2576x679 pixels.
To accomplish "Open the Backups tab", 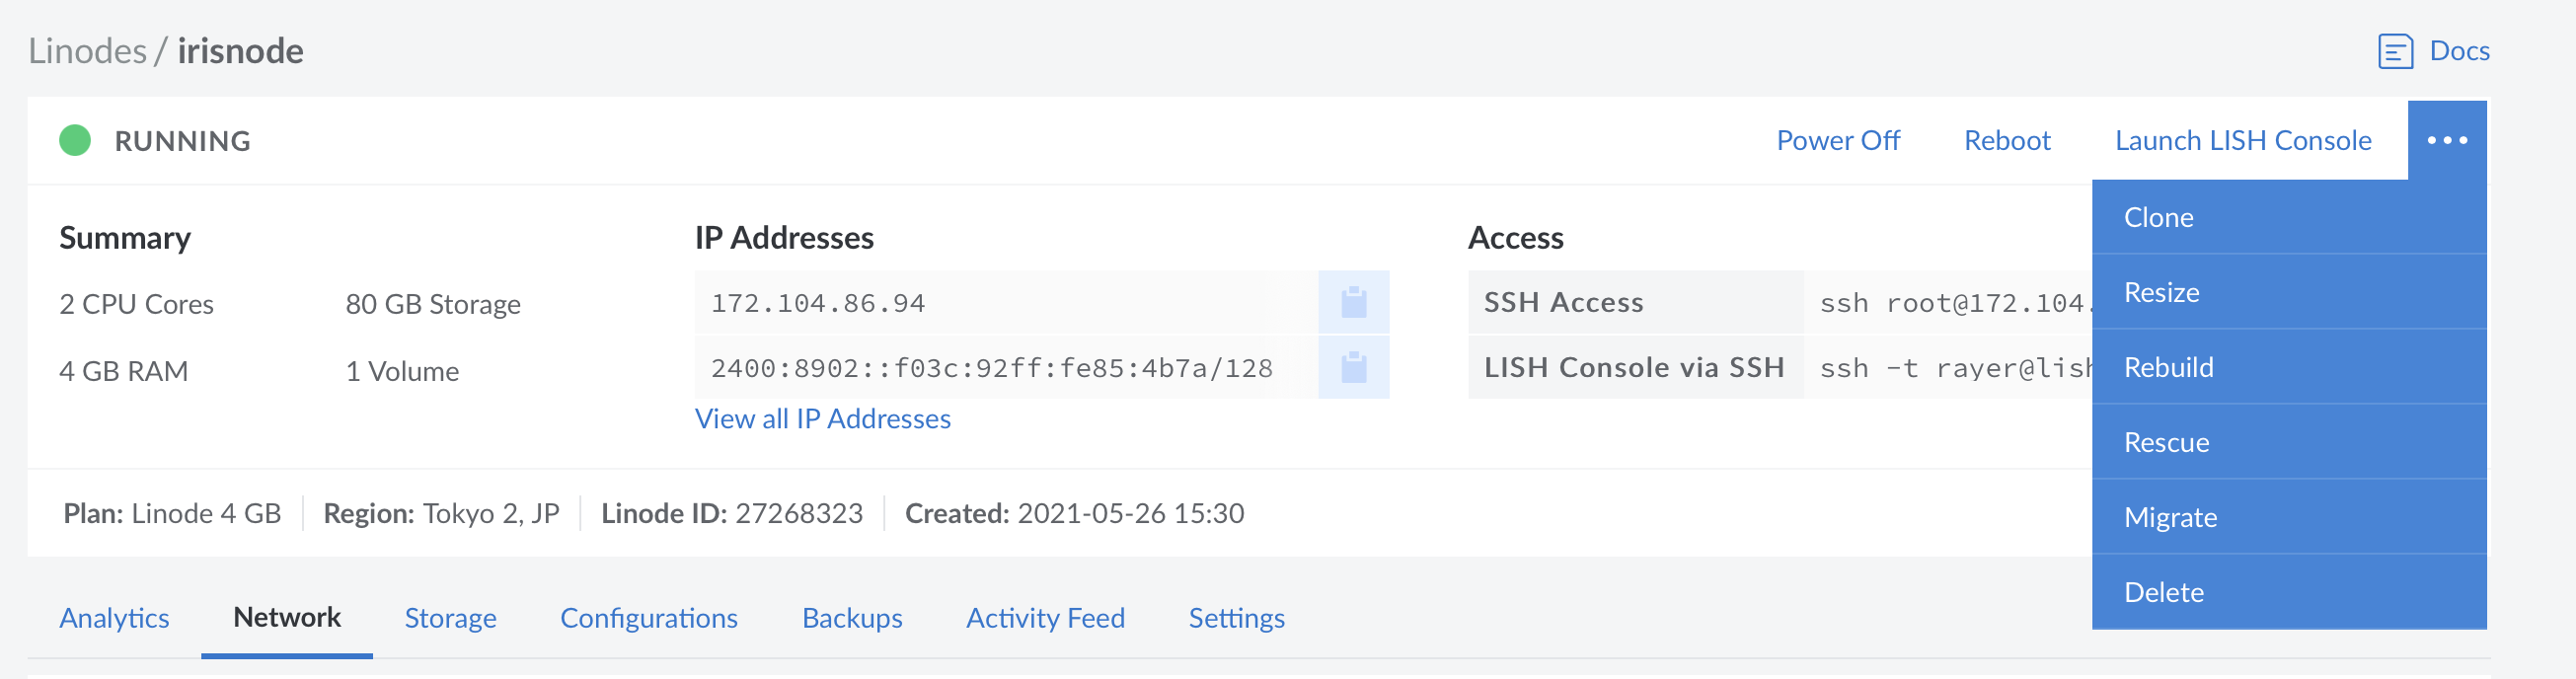I will pyautogui.click(x=852, y=618).
